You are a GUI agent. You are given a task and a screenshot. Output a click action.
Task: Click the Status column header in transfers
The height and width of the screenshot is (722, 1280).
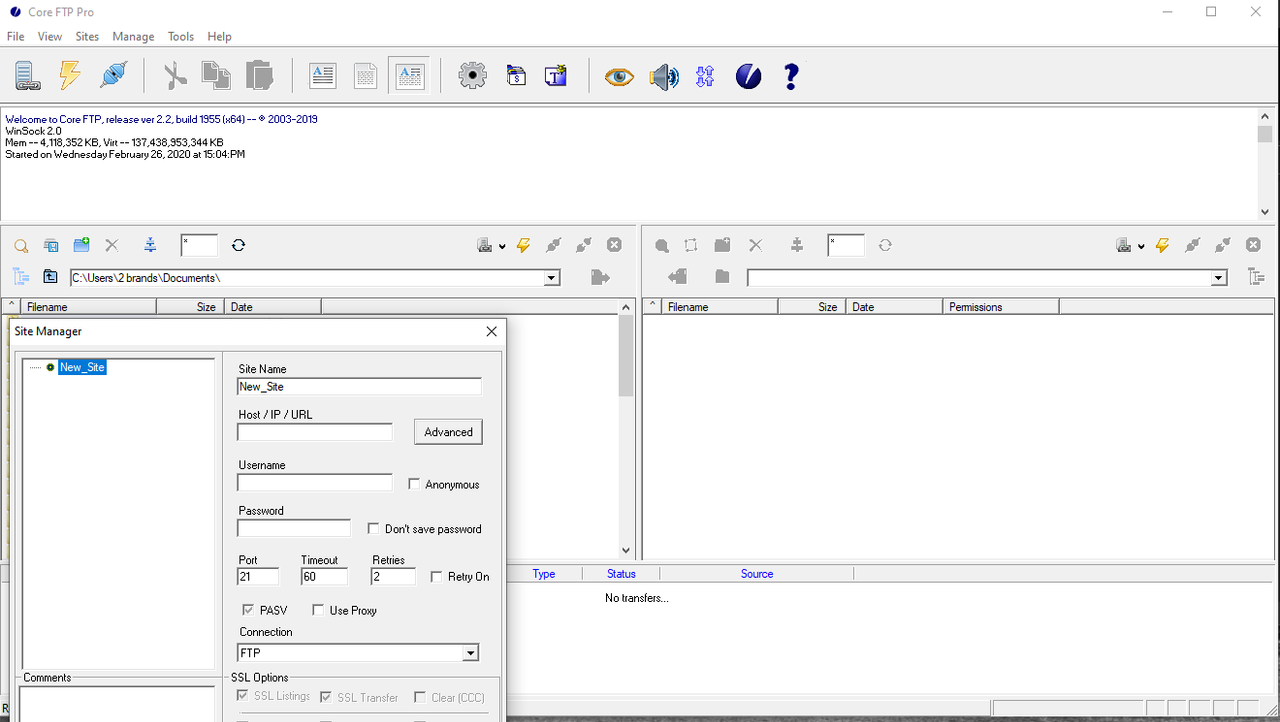pos(621,574)
